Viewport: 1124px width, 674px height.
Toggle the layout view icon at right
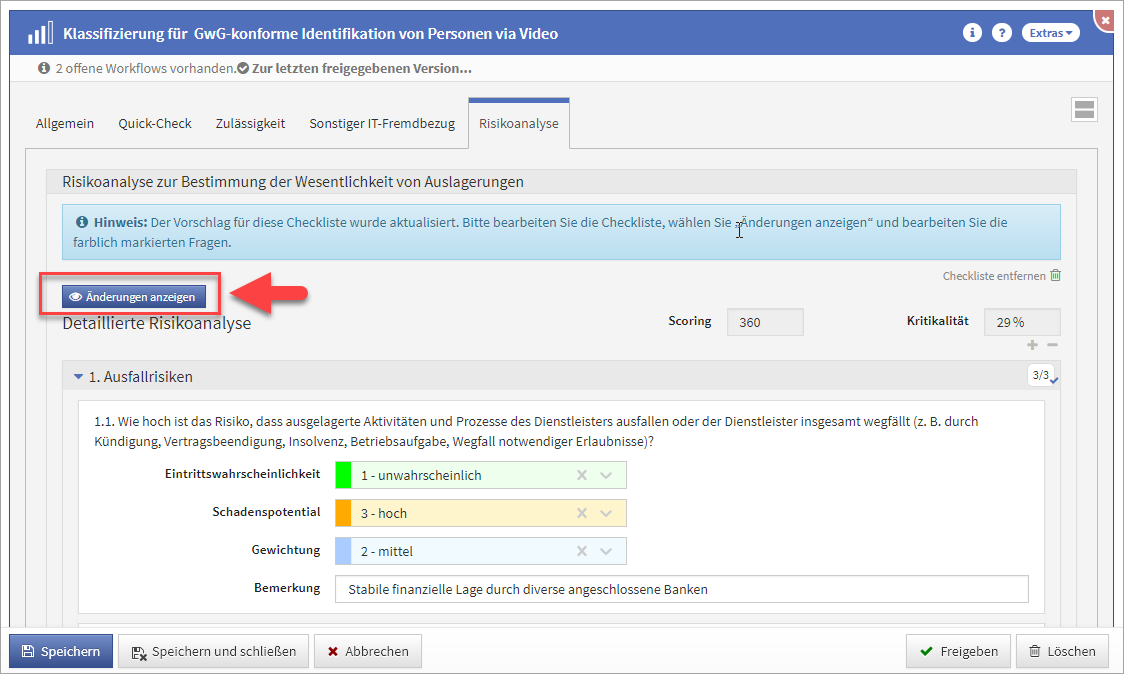pos(1084,110)
